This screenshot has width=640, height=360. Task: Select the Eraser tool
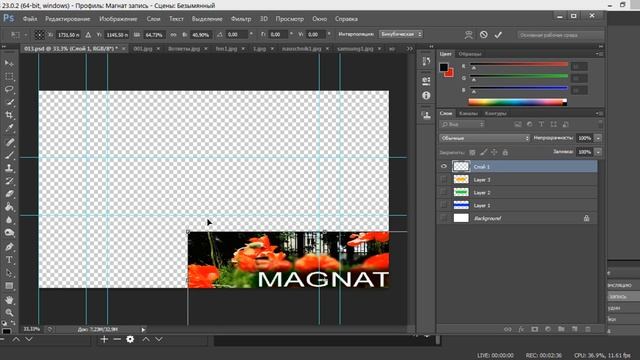coord(9,194)
